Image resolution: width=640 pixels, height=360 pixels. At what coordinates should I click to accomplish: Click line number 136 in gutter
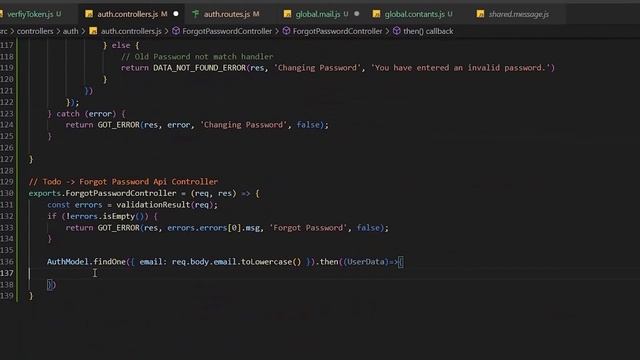(7, 262)
